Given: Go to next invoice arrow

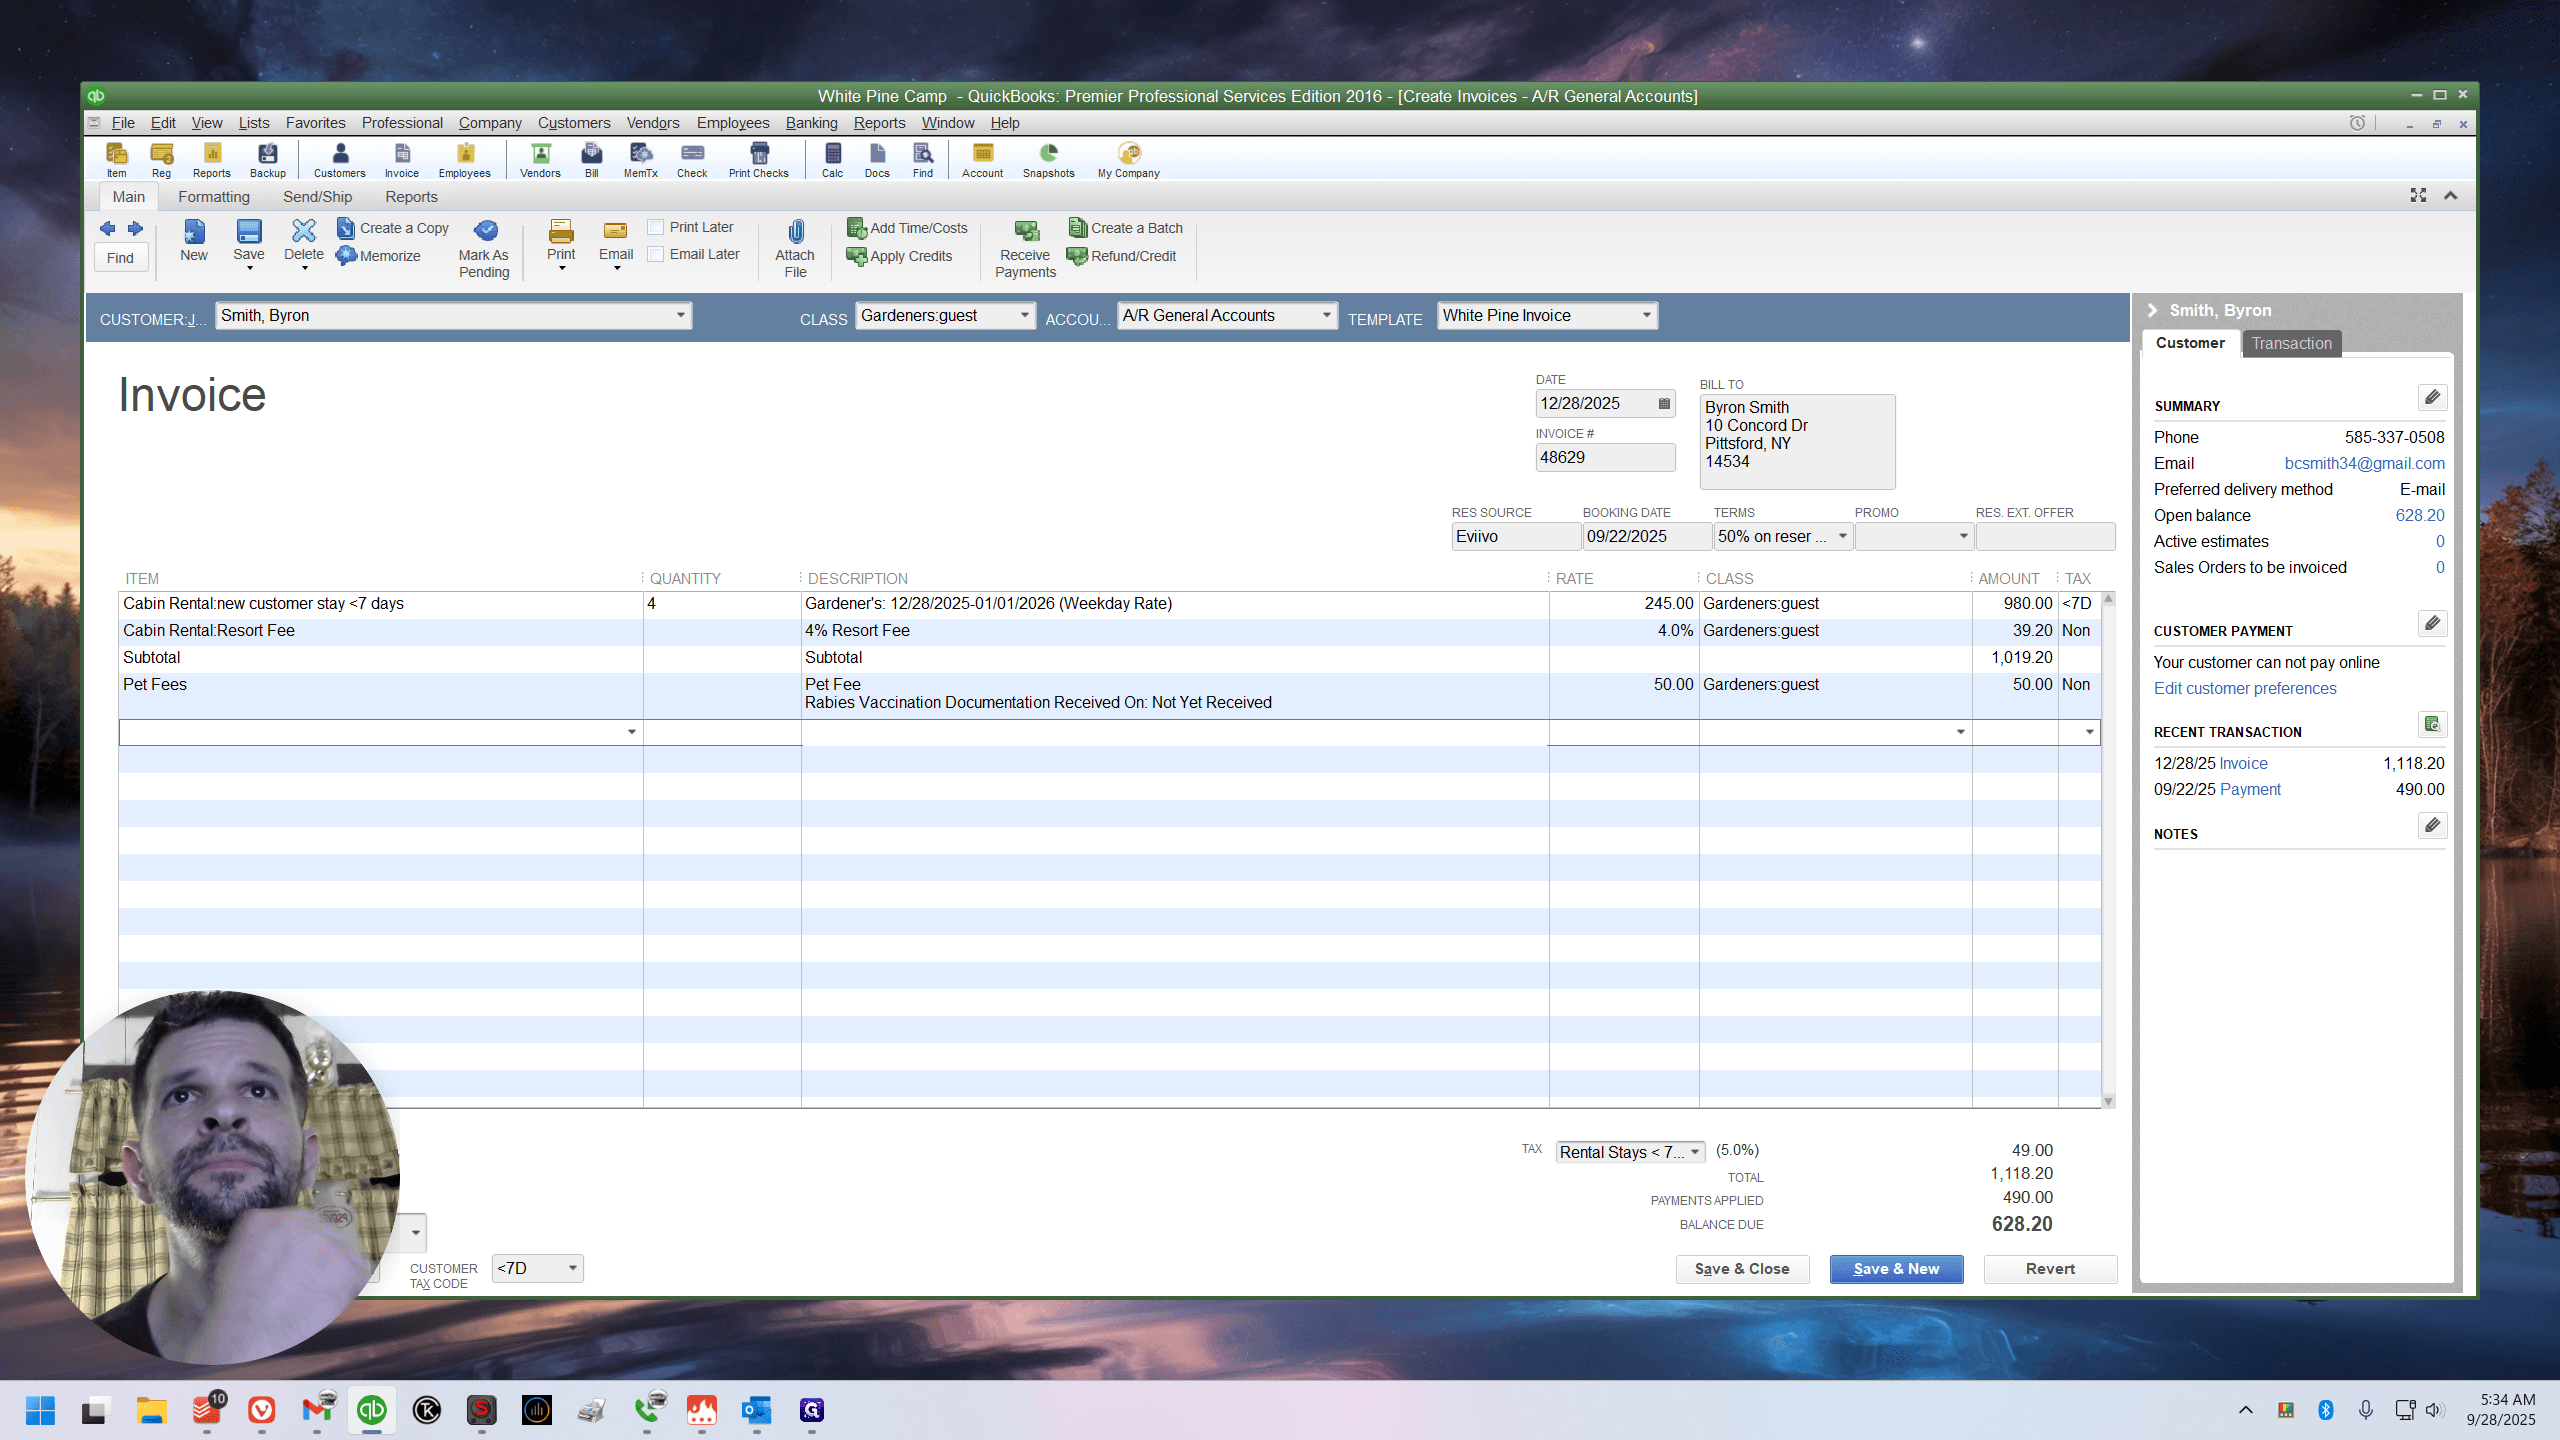Looking at the screenshot, I should 135,228.
